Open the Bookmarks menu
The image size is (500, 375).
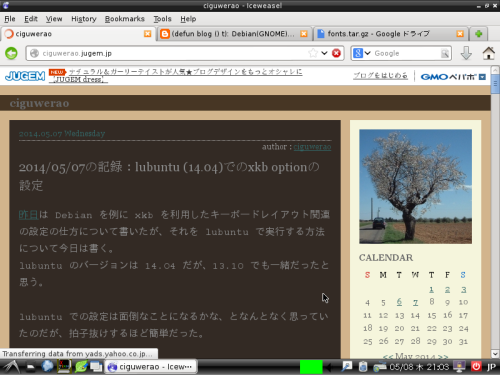pos(125,19)
